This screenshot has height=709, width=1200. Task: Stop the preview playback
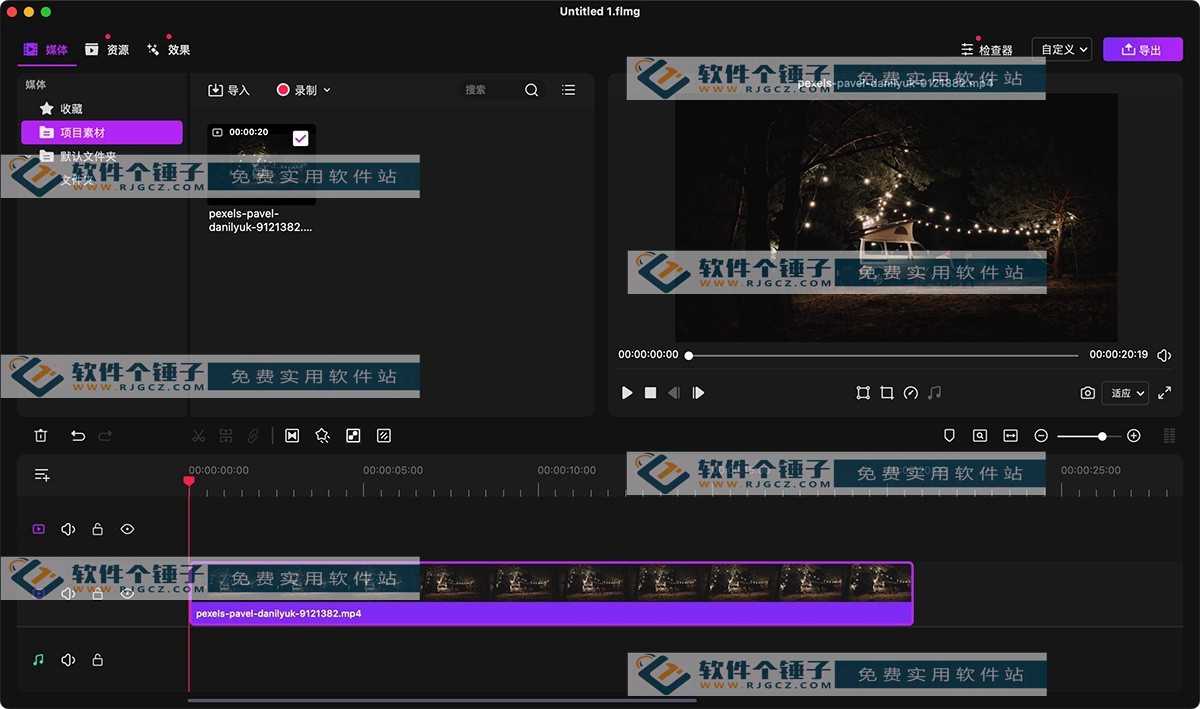(650, 393)
